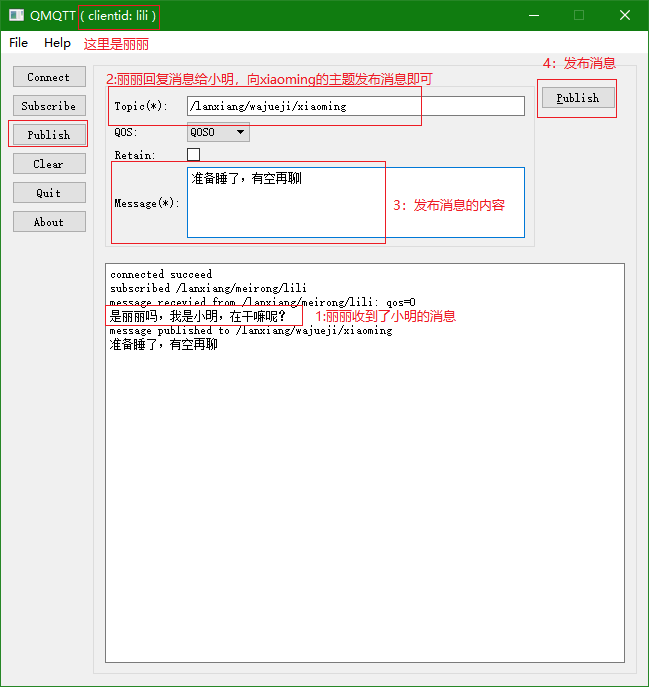
Task: Close the QMQTT window
Action: [x=625, y=15]
